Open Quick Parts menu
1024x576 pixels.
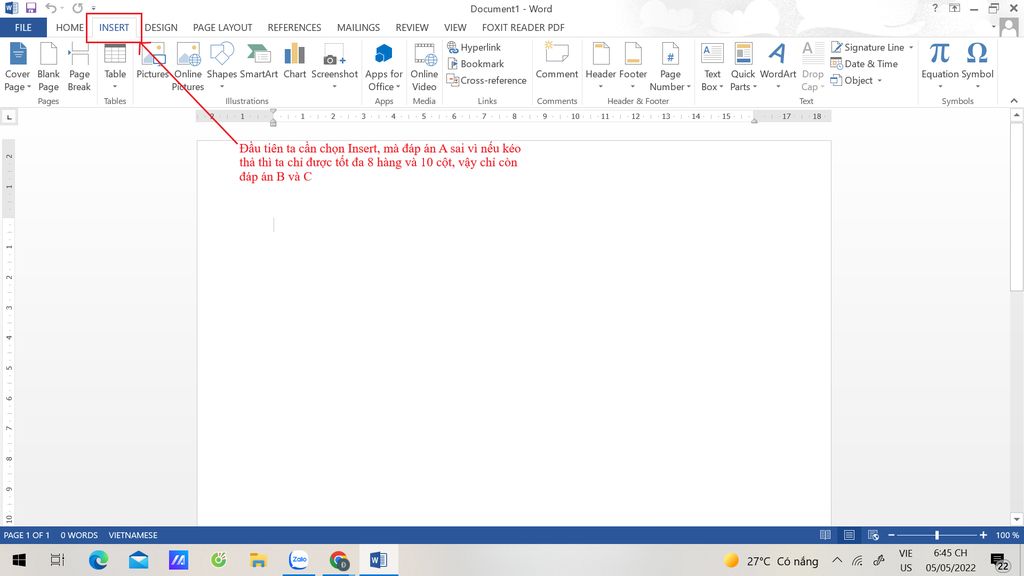[743, 67]
